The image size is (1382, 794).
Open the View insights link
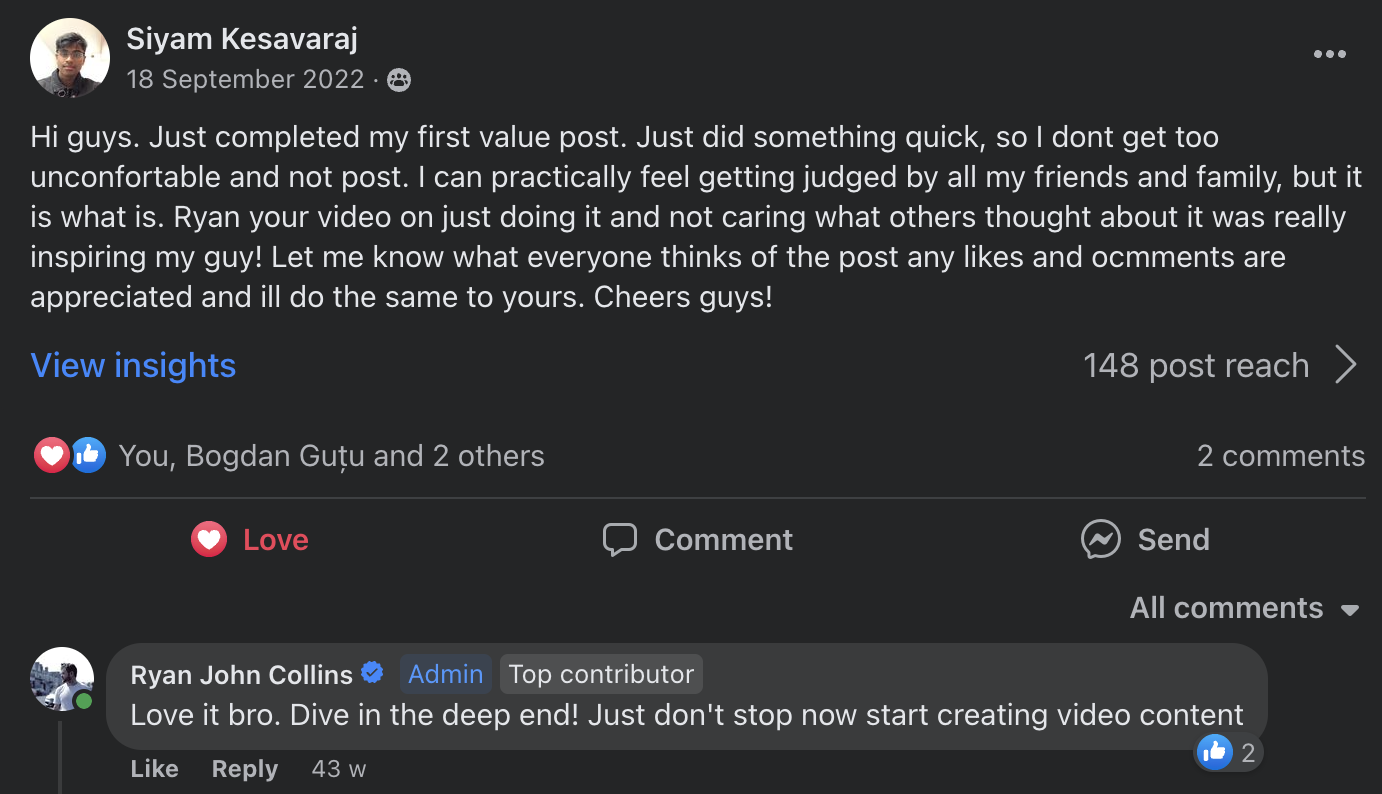click(133, 366)
